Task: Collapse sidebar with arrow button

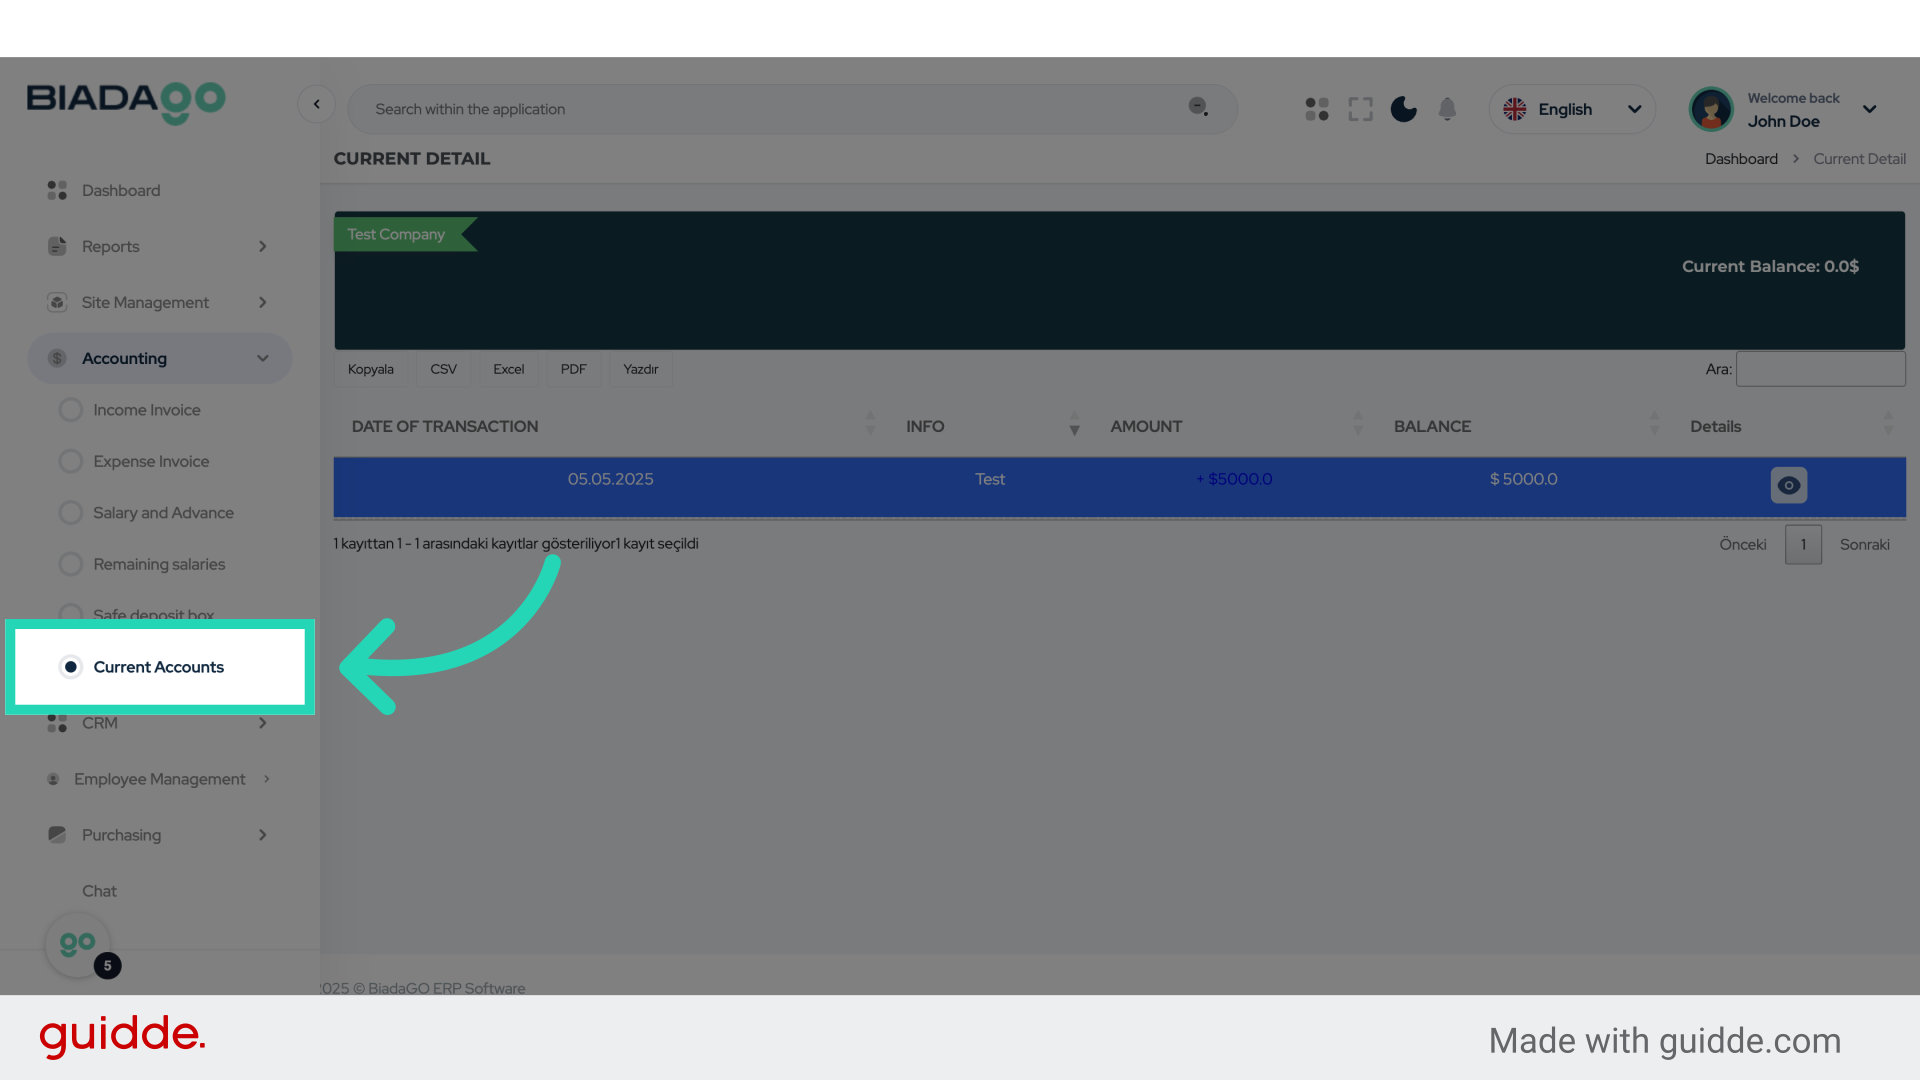Action: [x=316, y=104]
